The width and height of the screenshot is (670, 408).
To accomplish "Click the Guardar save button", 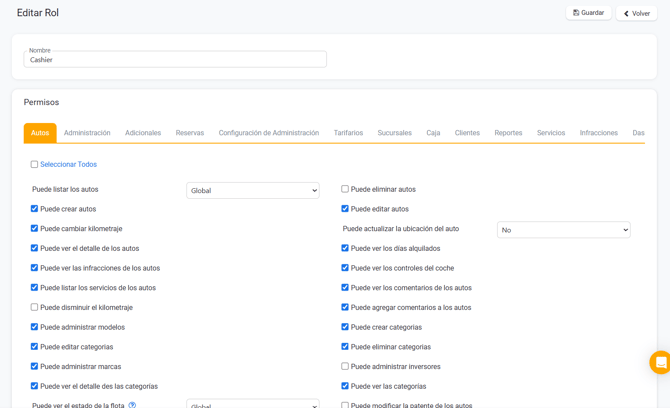I will coord(588,13).
